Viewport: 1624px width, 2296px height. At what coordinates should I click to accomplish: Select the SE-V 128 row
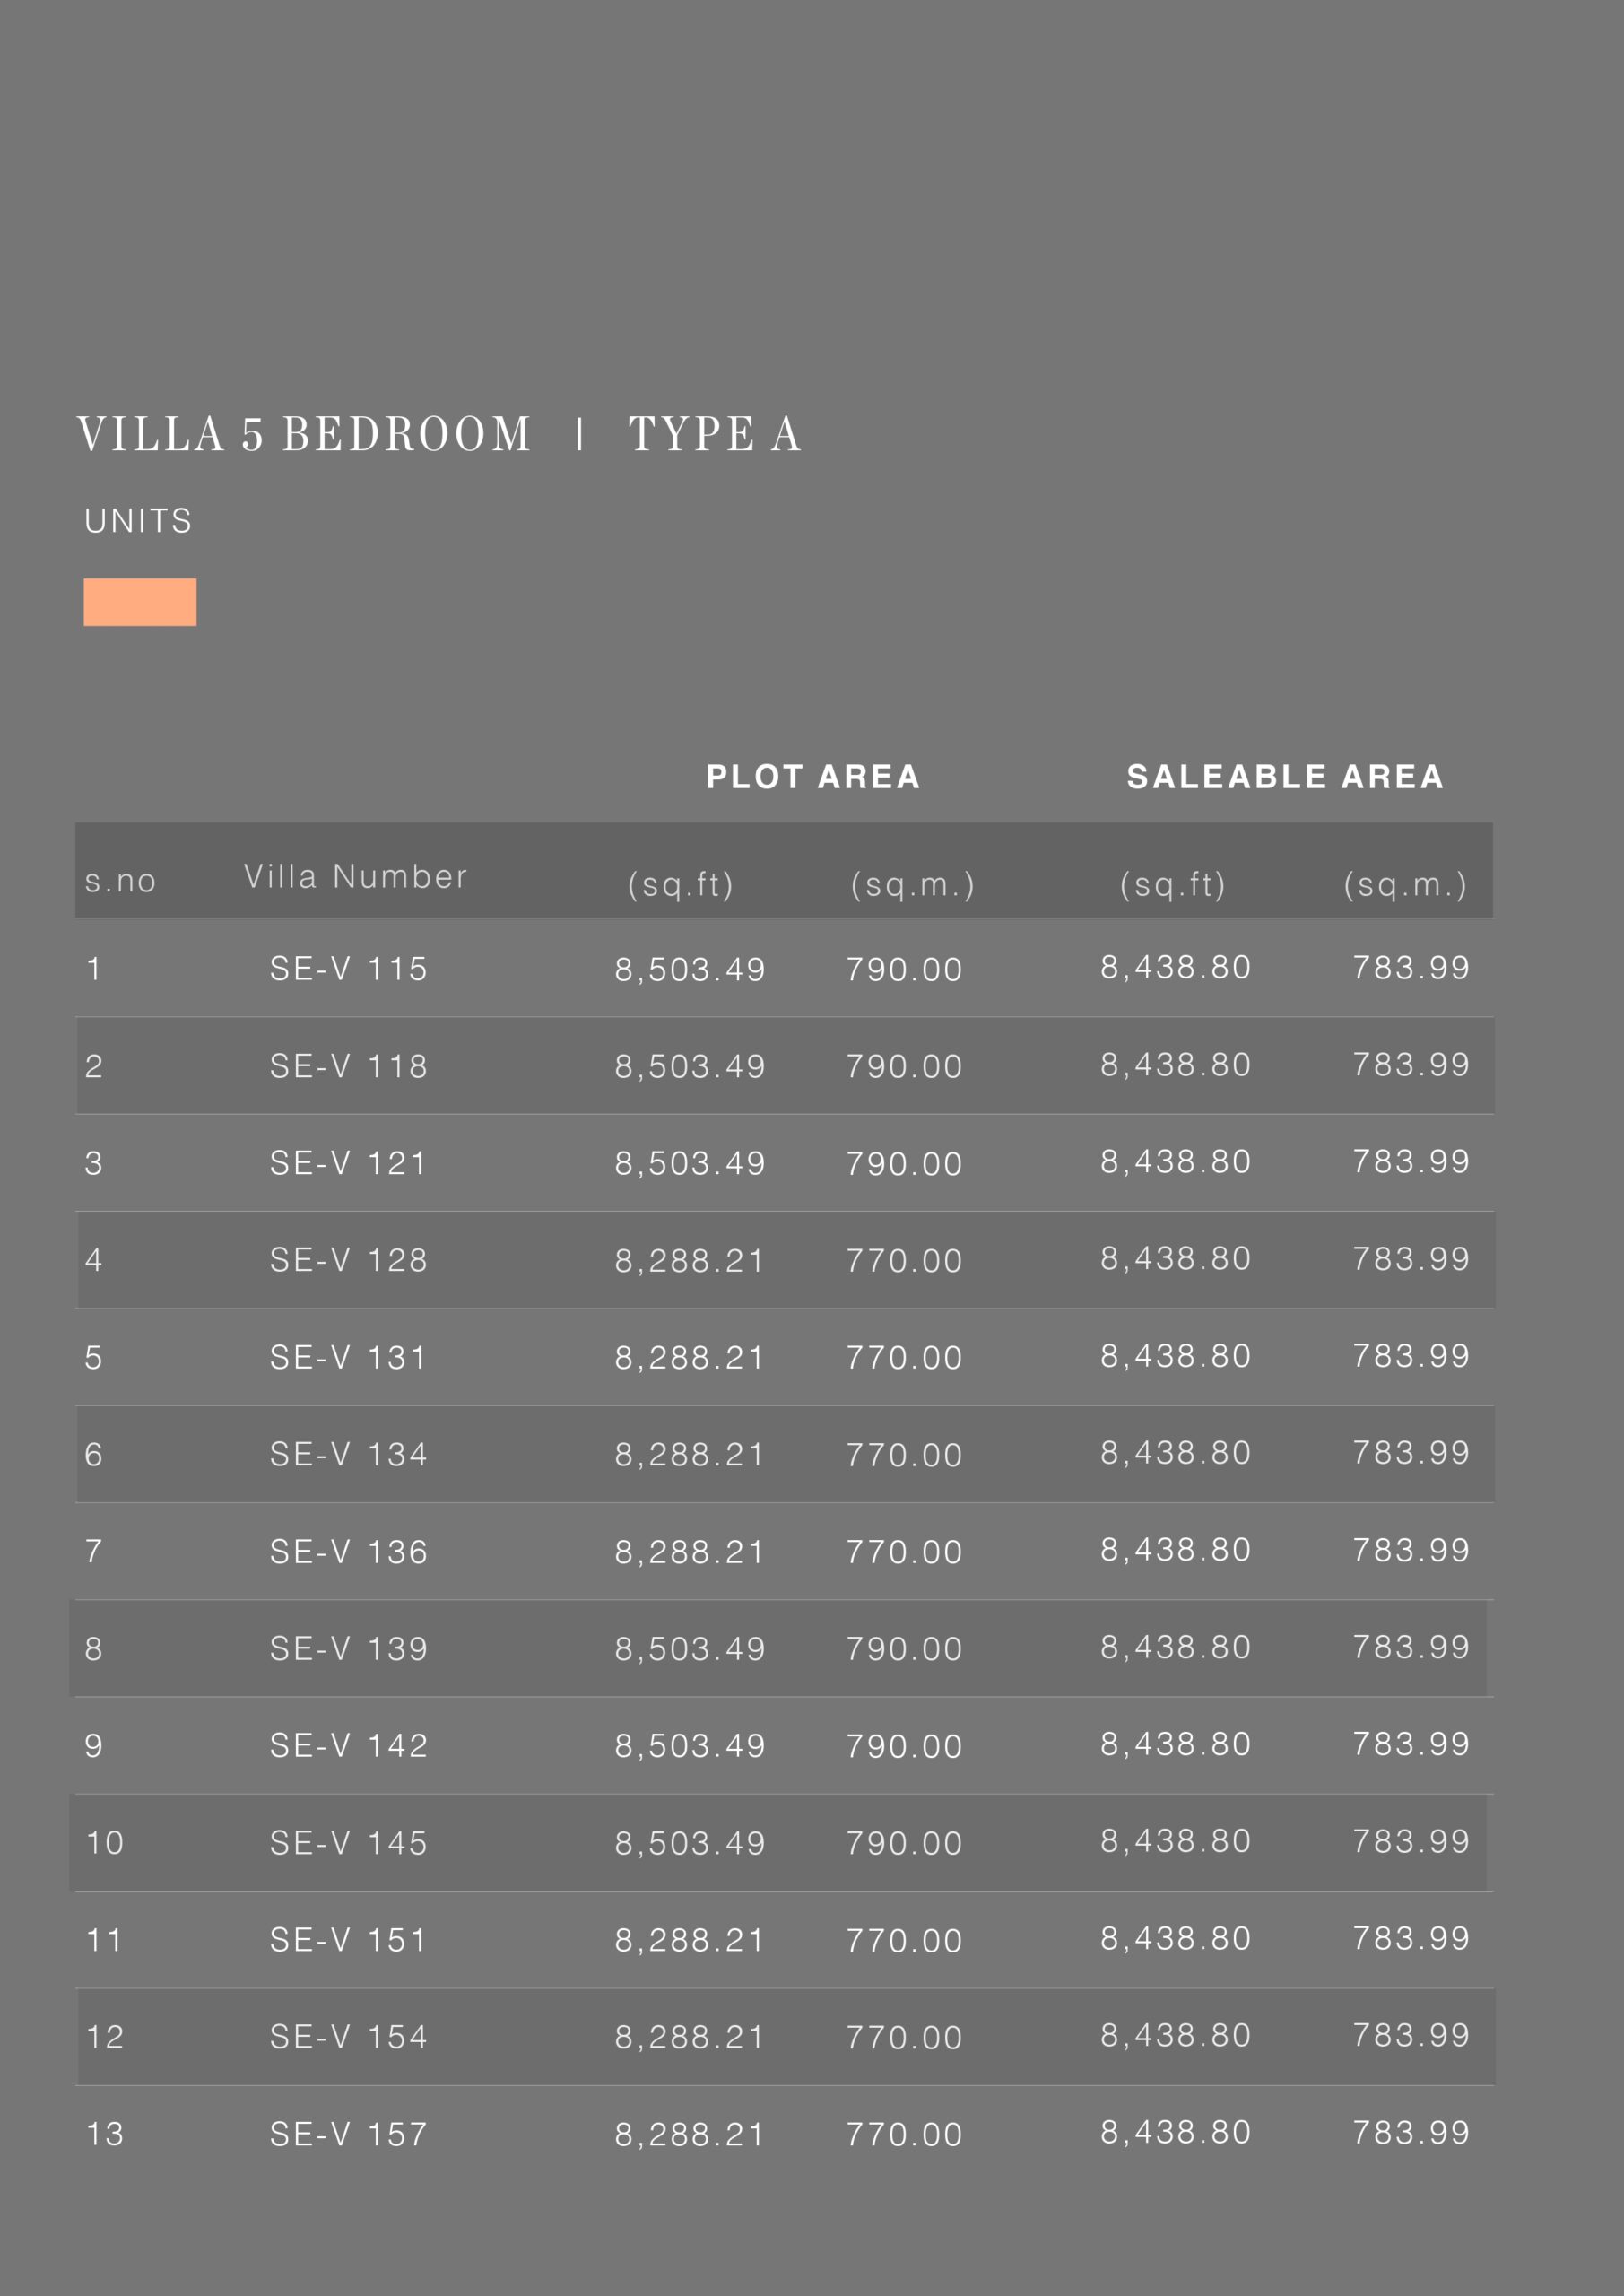click(785, 1260)
